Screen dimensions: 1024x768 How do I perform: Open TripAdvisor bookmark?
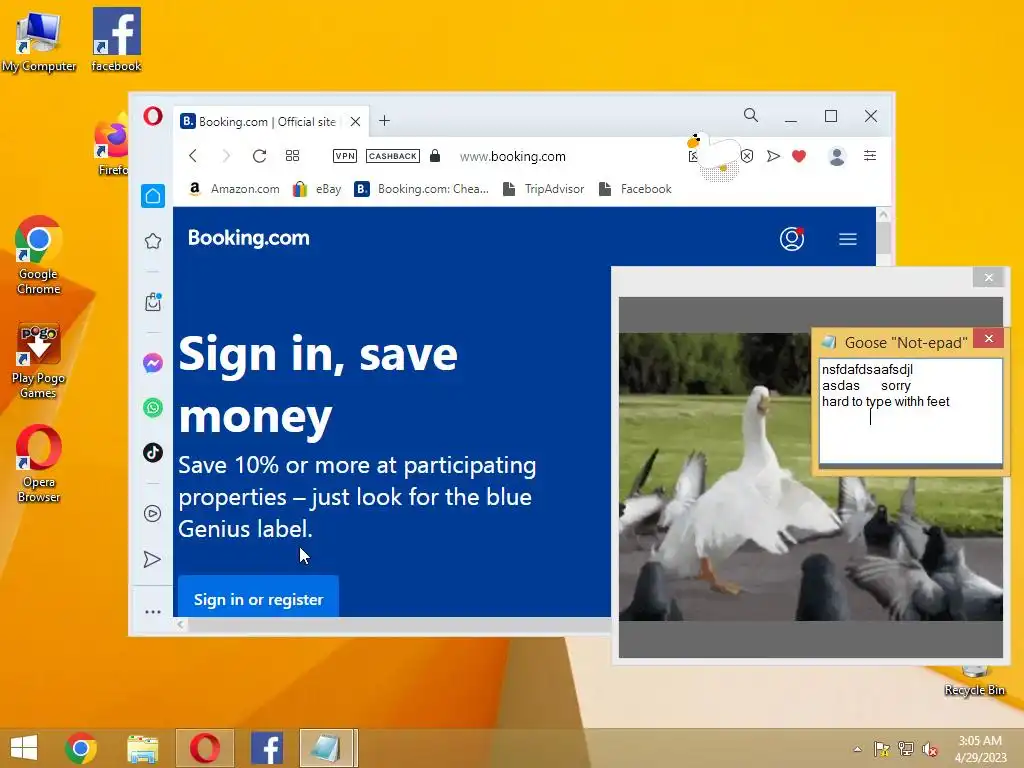pyautogui.click(x=543, y=189)
